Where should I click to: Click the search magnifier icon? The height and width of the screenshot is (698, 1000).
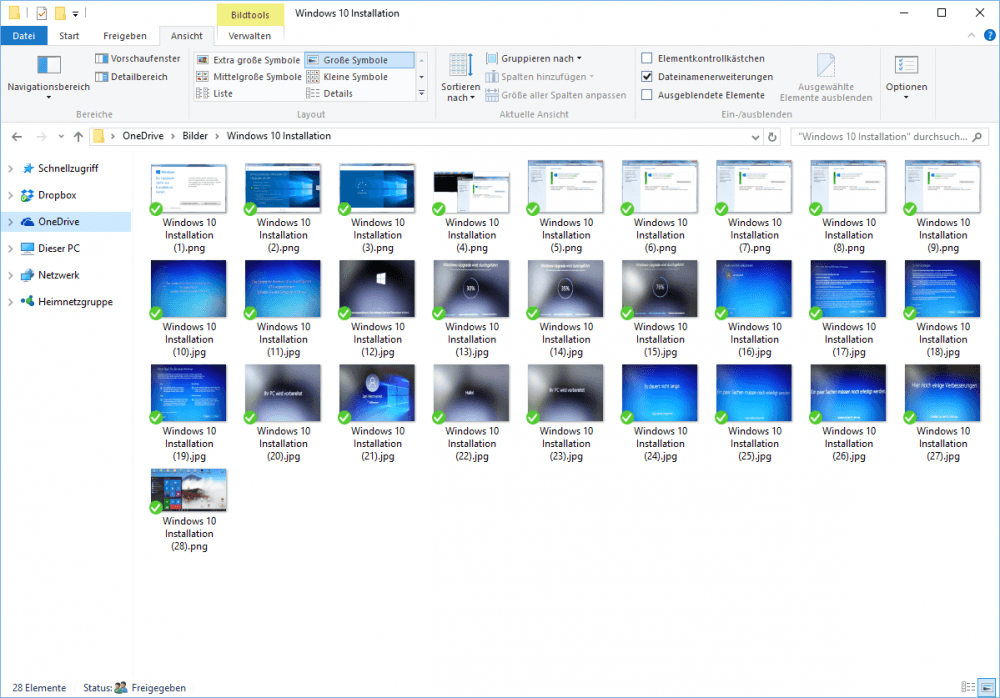(x=976, y=137)
